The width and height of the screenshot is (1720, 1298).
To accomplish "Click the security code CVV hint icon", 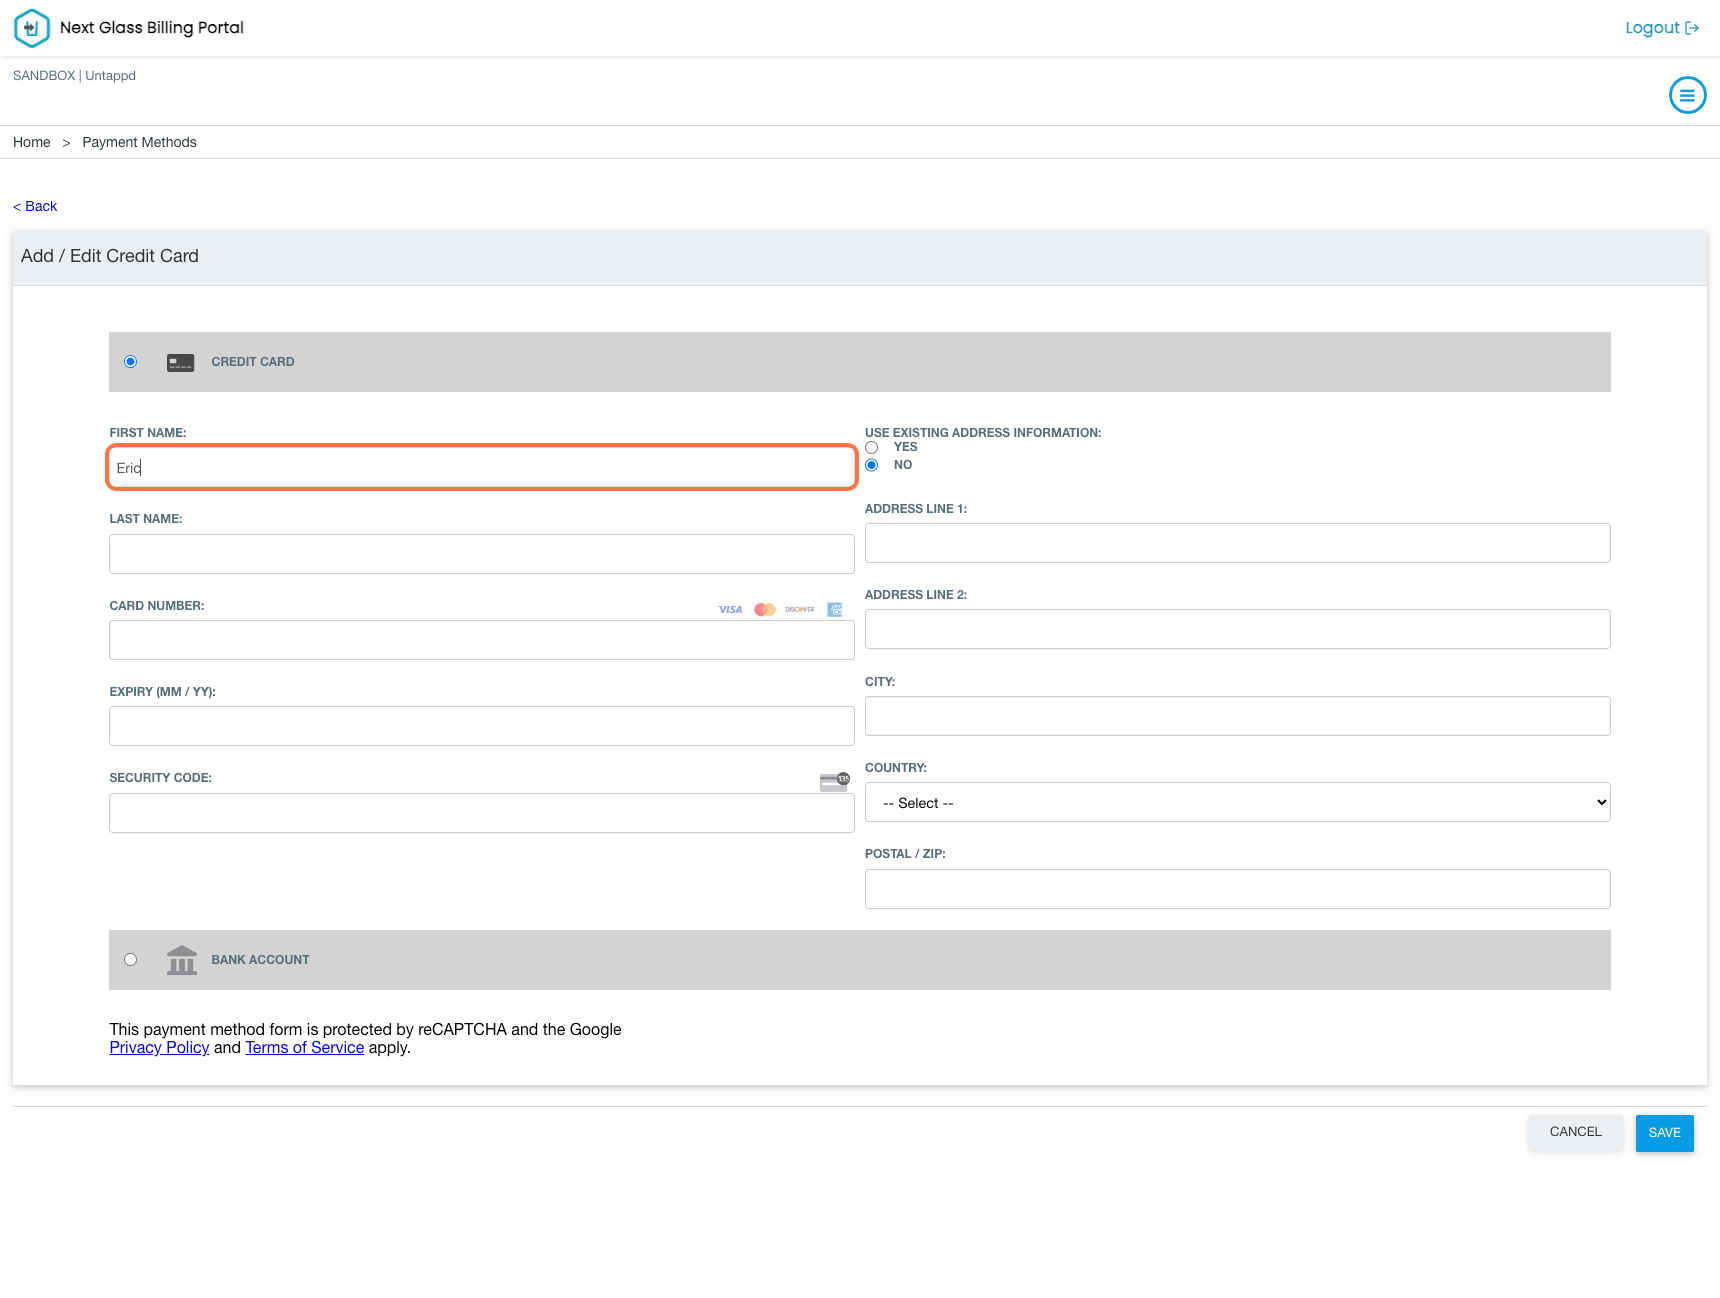I will [834, 781].
